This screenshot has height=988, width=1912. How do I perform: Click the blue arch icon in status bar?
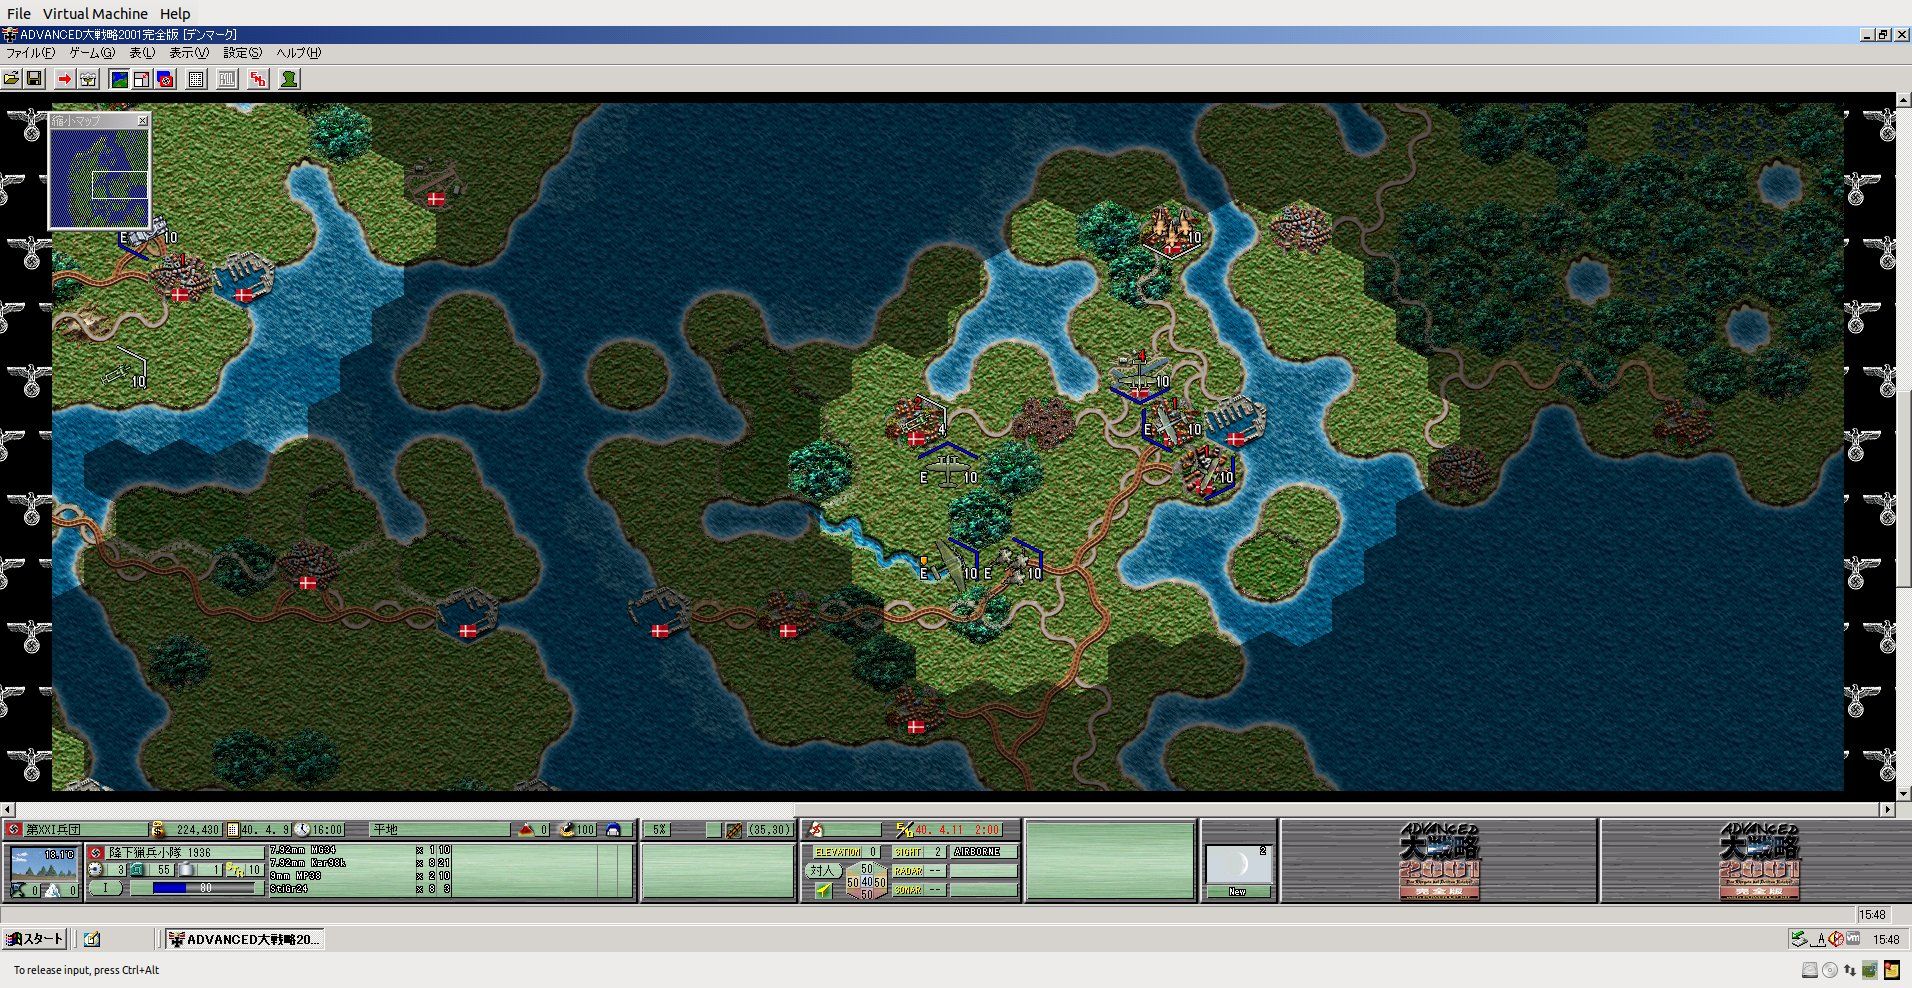pyautogui.click(x=614, y=829)
